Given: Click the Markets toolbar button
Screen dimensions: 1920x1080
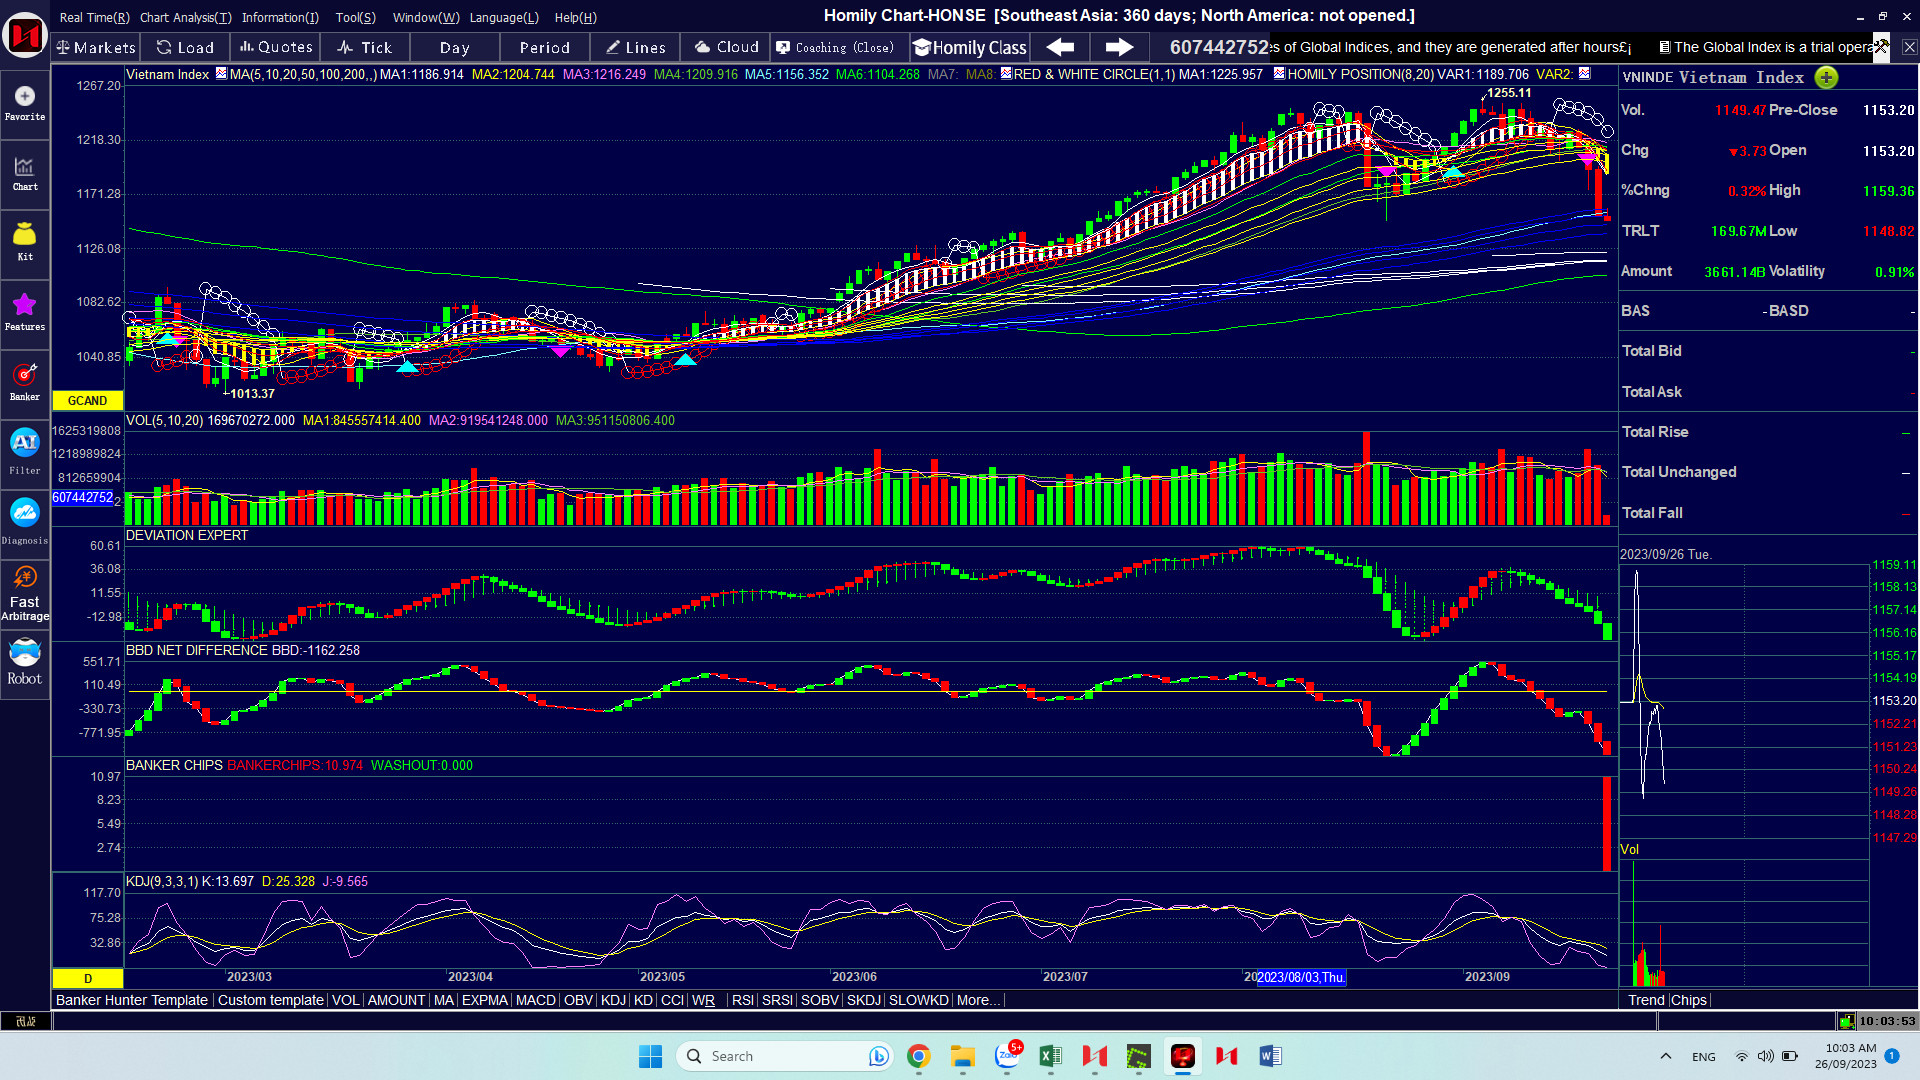Looking at the screenshot, I should point(96,47).
